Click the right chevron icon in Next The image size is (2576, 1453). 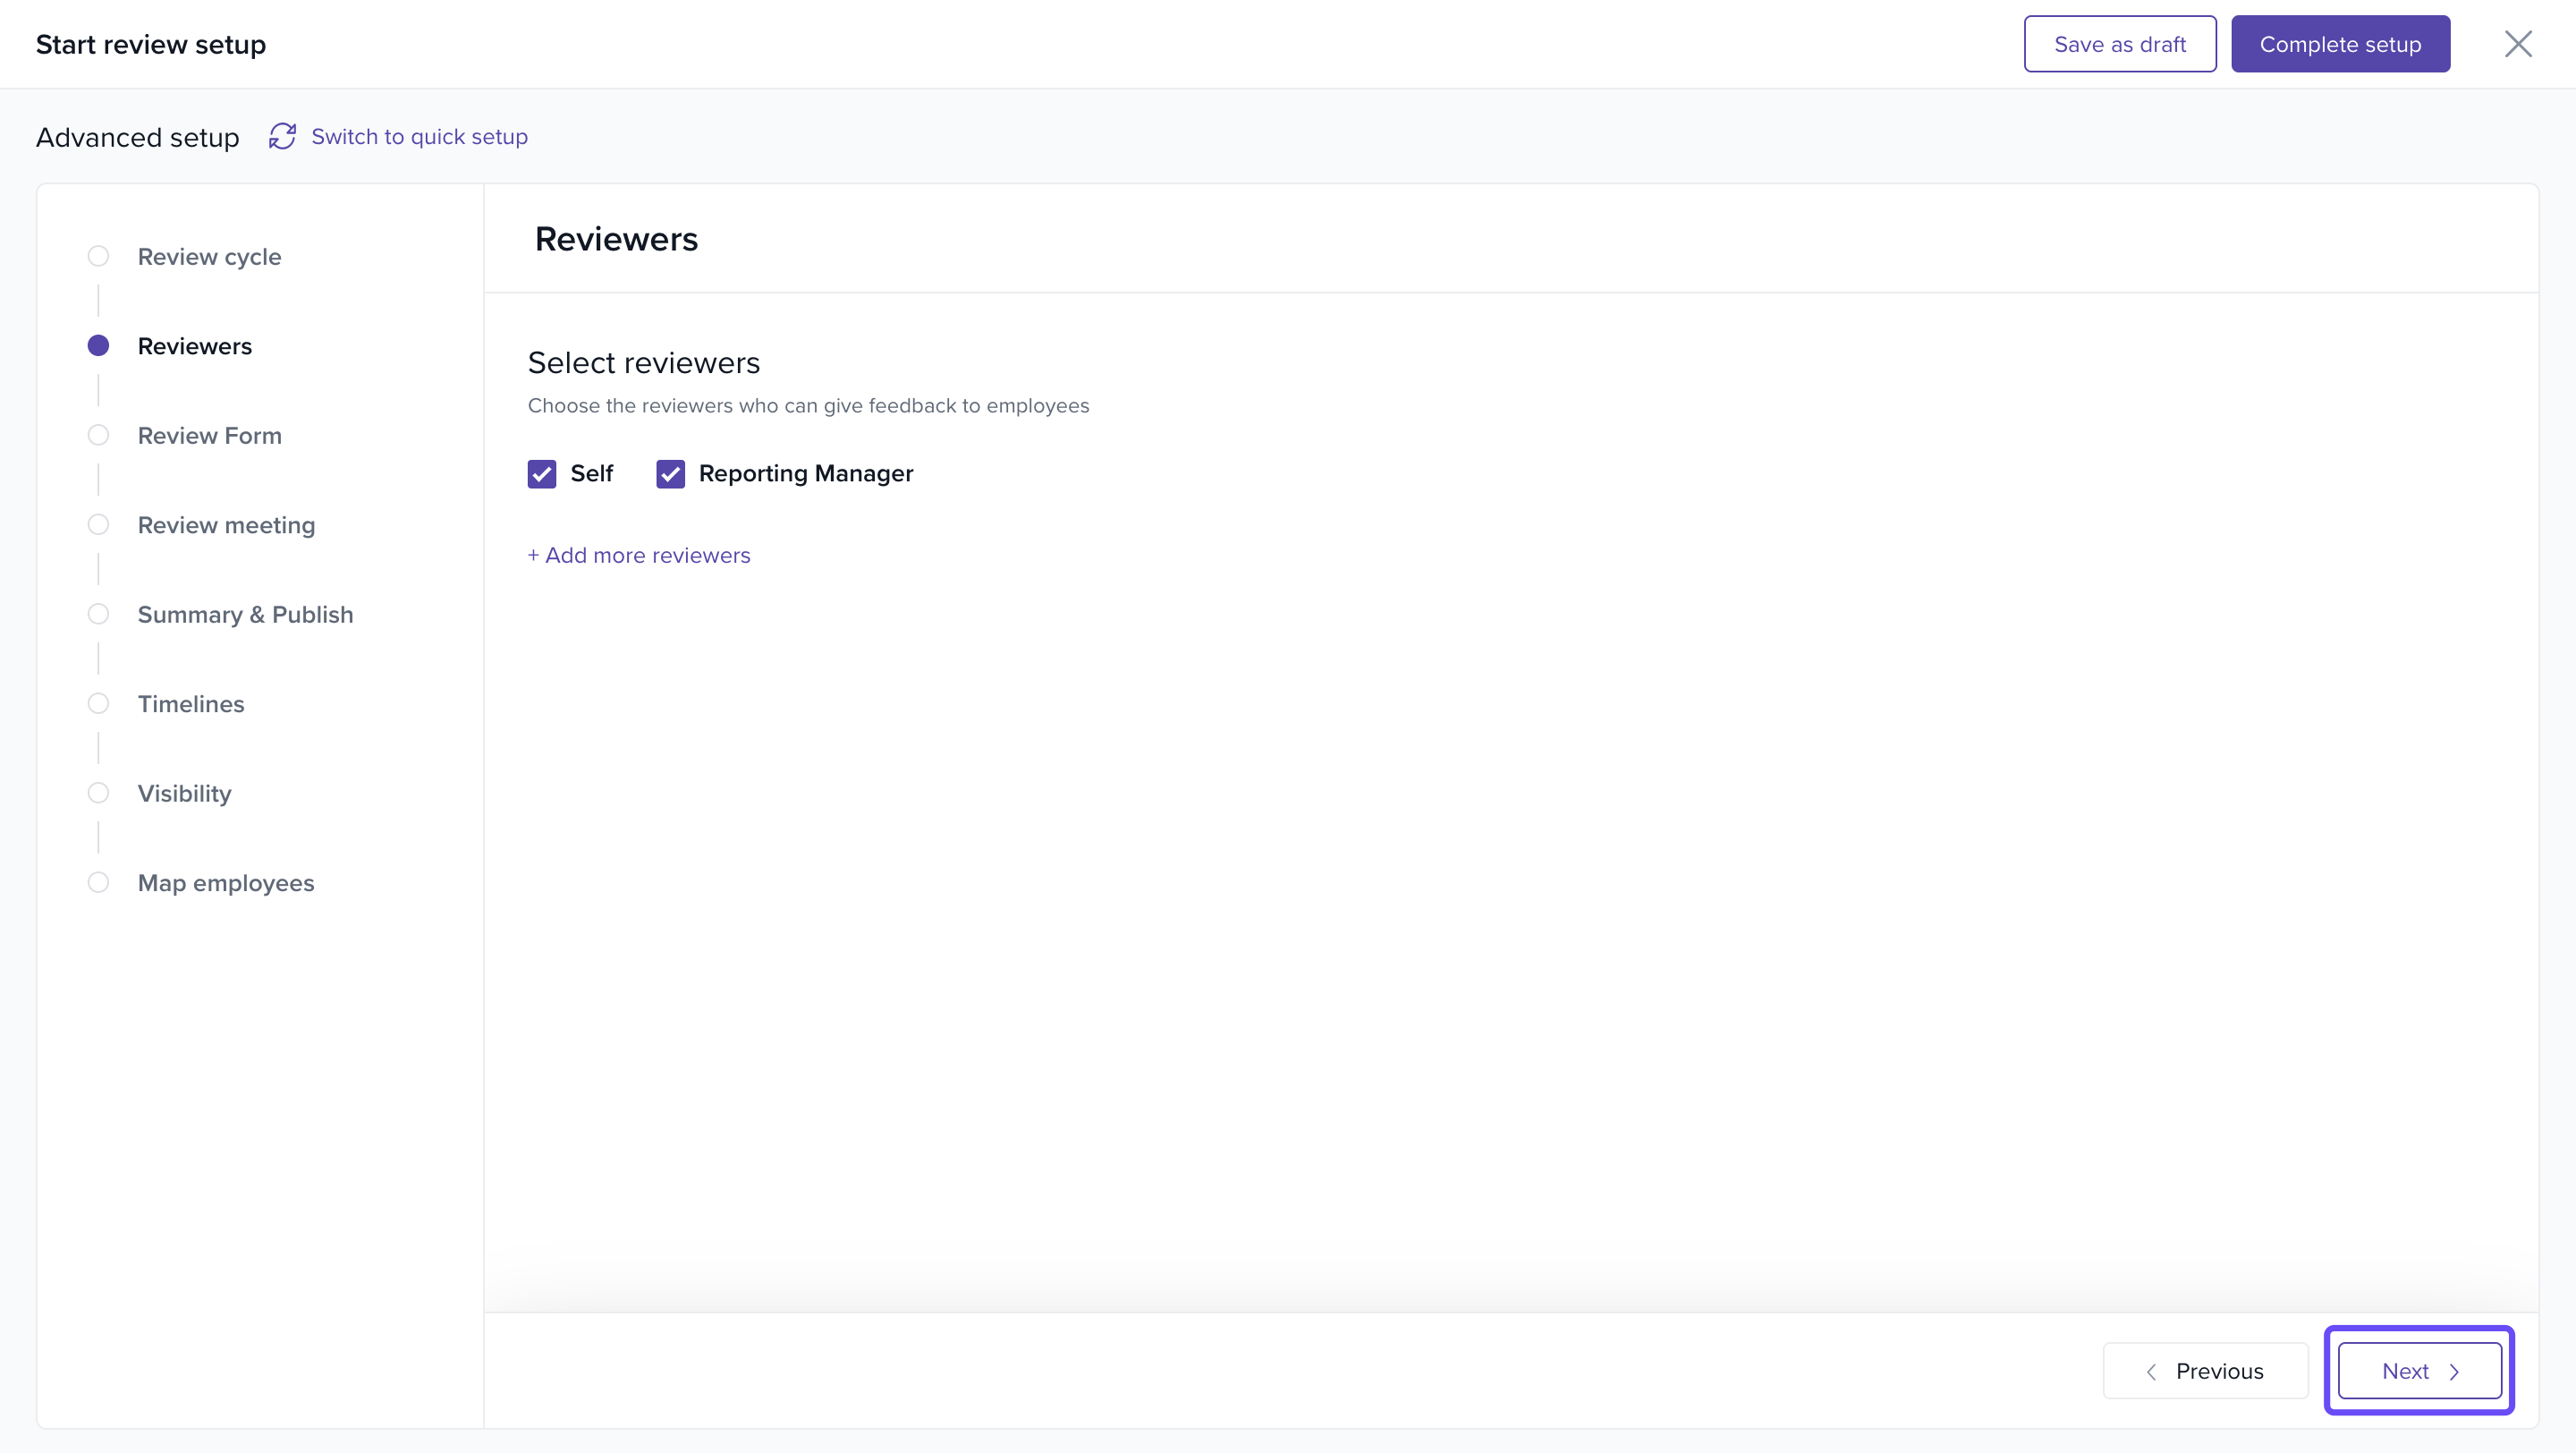tap(2454, 1371)
